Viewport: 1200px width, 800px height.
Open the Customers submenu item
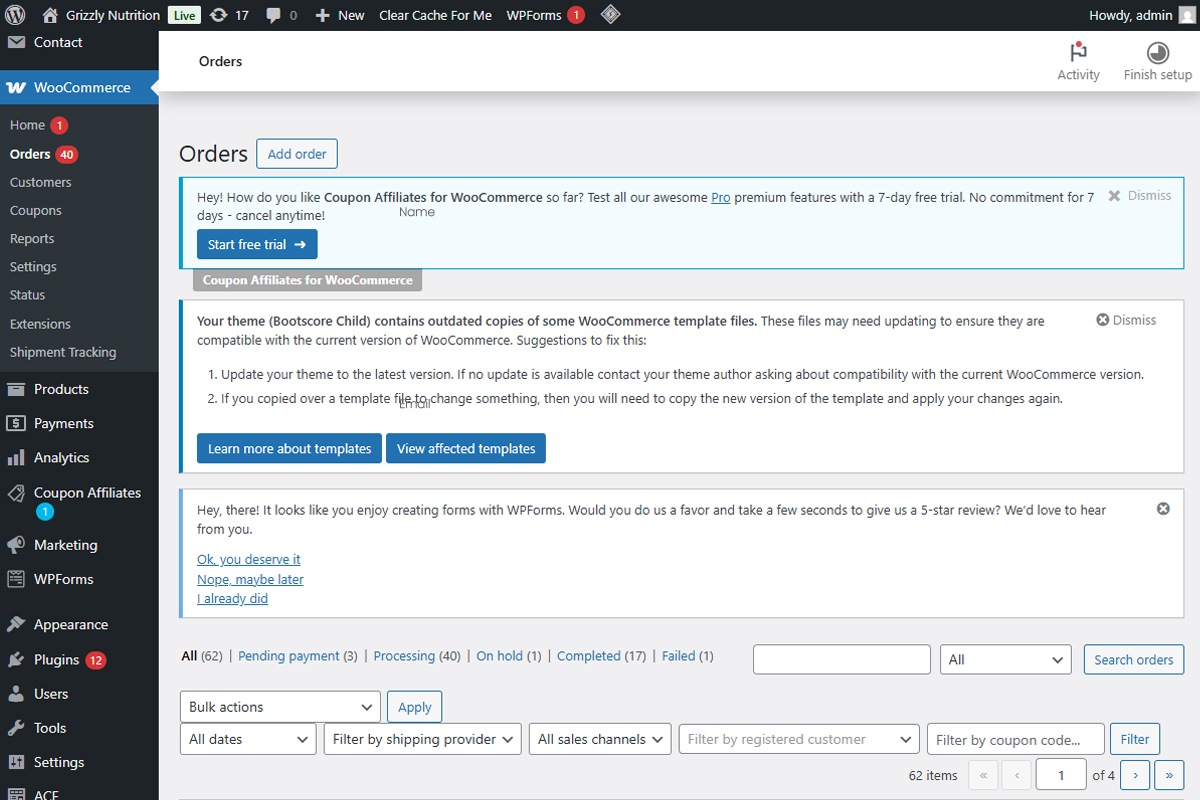(41, 182)
